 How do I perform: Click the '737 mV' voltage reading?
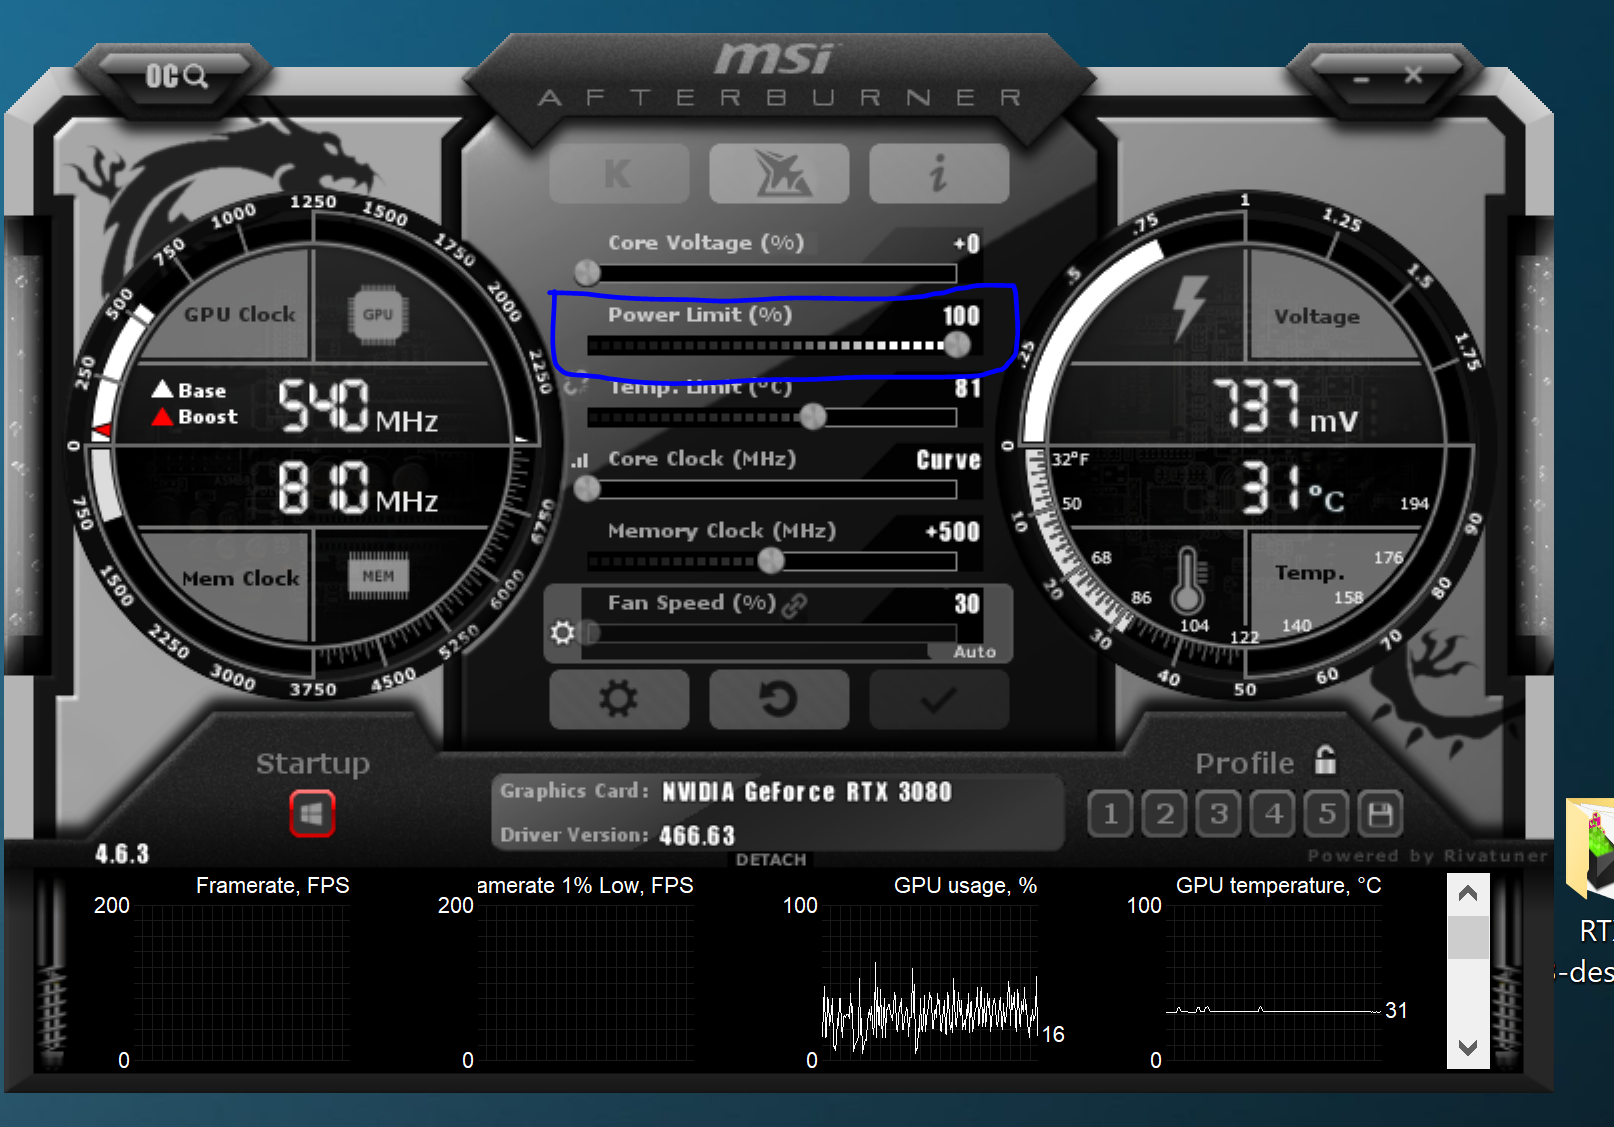(x=1285, y=406)
